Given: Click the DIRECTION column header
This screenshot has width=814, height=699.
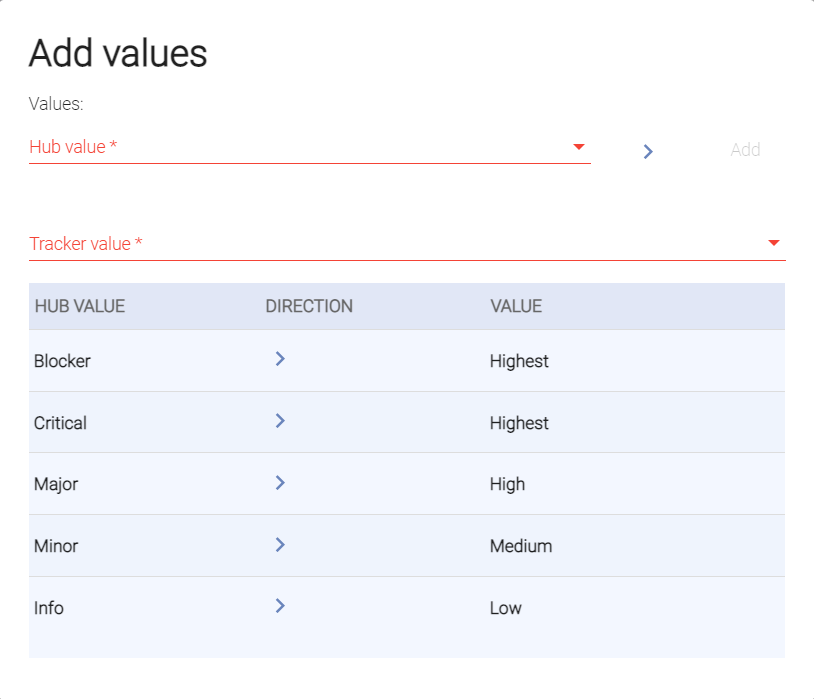Looking at the screenshot, I should coord(309,306).
